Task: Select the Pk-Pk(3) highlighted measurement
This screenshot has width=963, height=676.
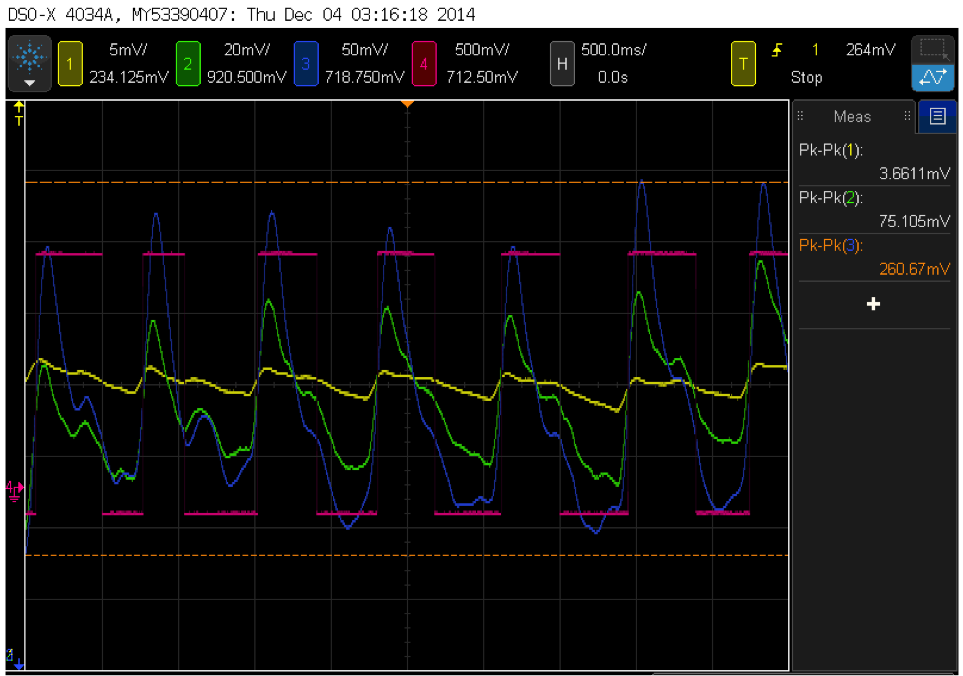Action: [x=874, y=257]
